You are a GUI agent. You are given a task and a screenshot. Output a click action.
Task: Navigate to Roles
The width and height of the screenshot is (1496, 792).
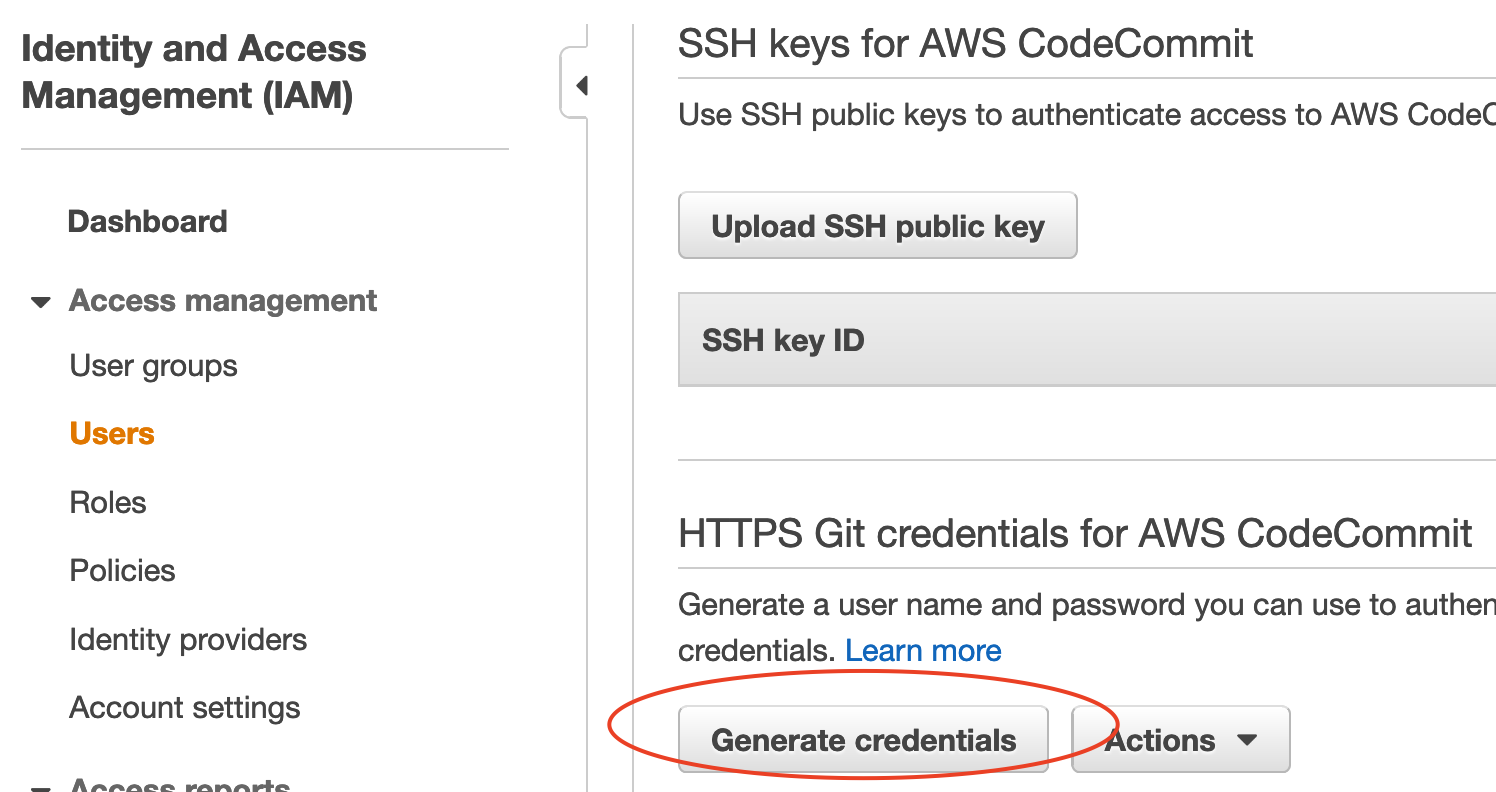point(108,502)
